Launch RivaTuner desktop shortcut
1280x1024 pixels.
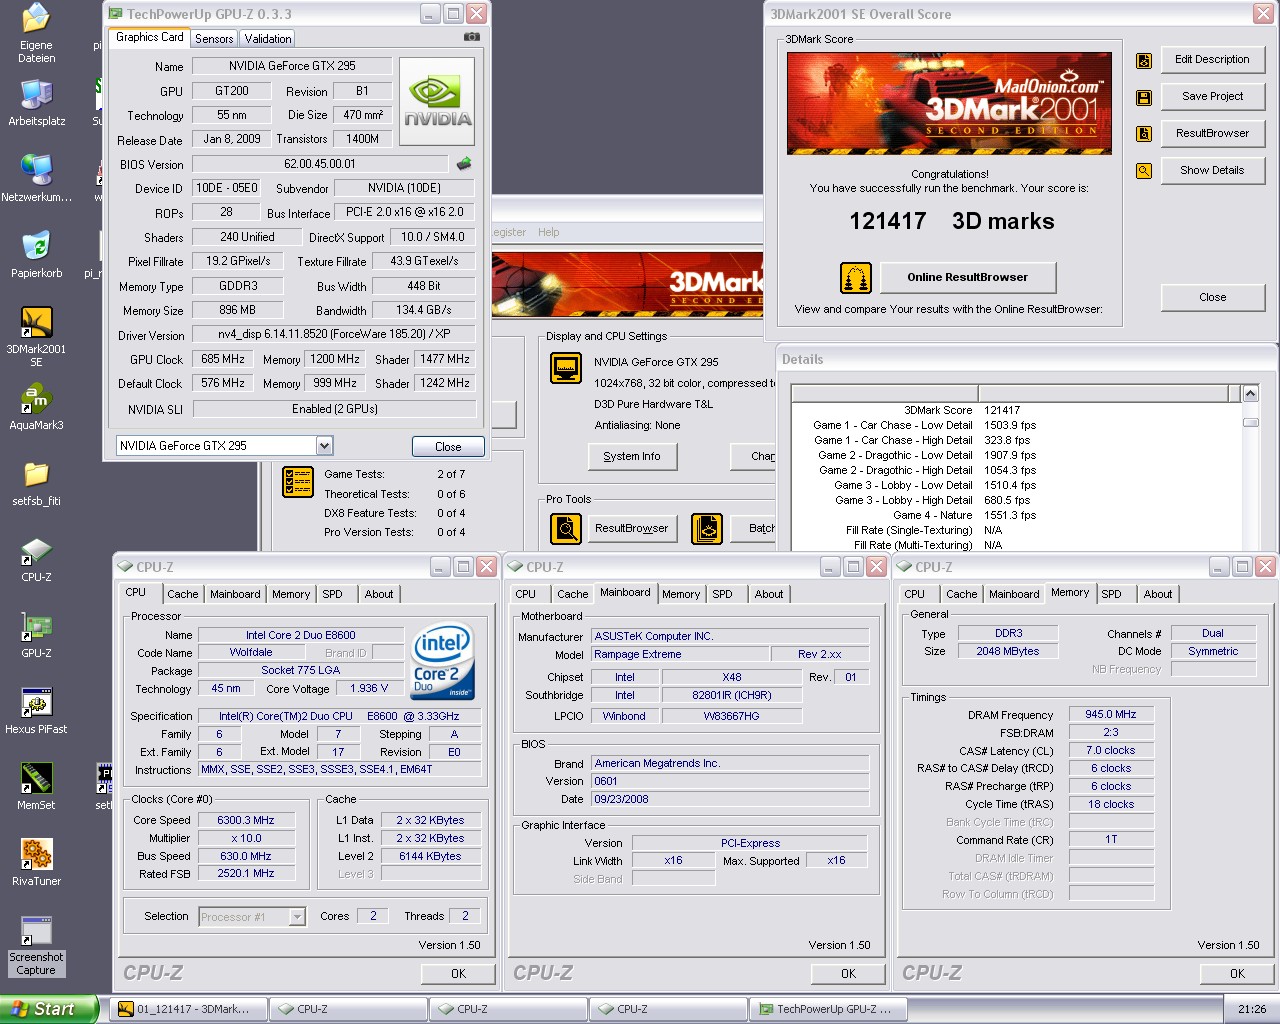[x=36, y=862]
